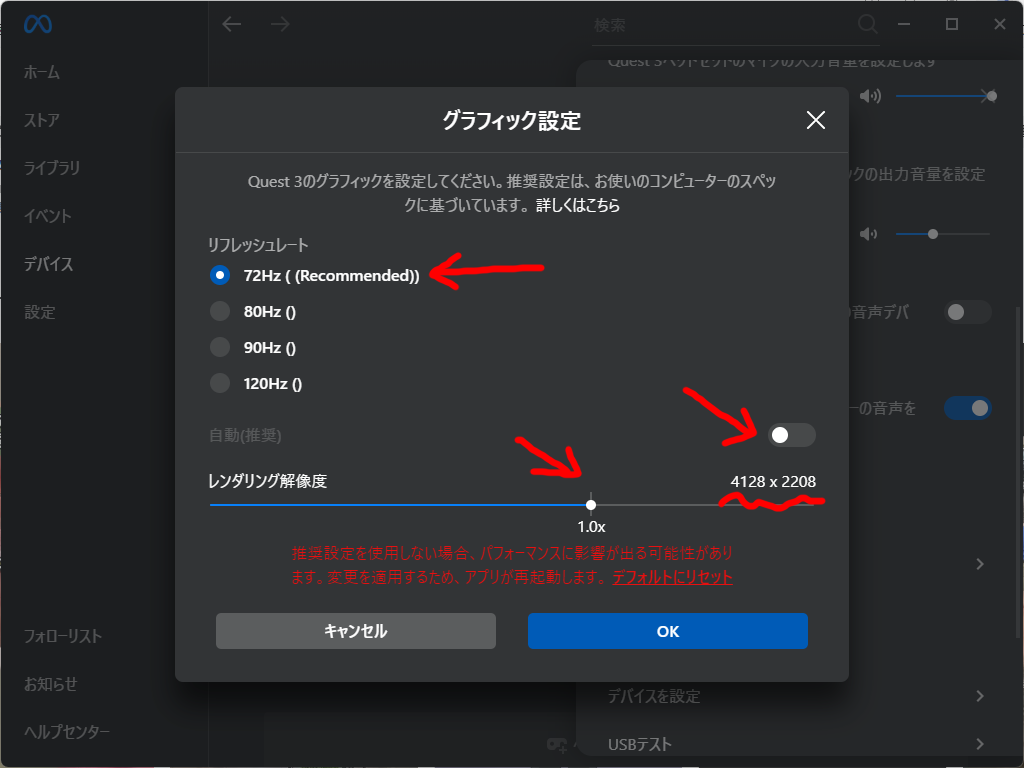1024x768 pixels.
Task: Open フォローリスト in sidebar
Action: click(63, 636)
